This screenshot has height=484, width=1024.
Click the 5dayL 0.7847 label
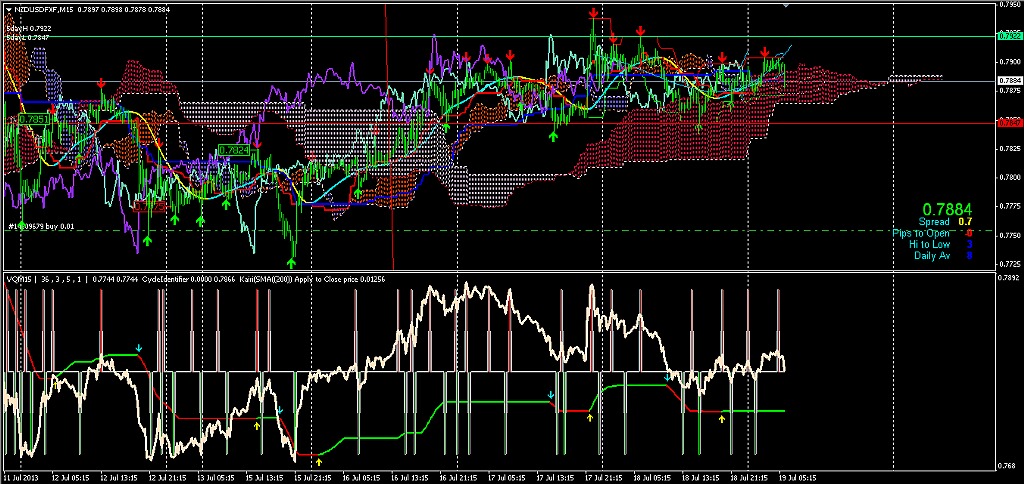(x=28, y=38)
